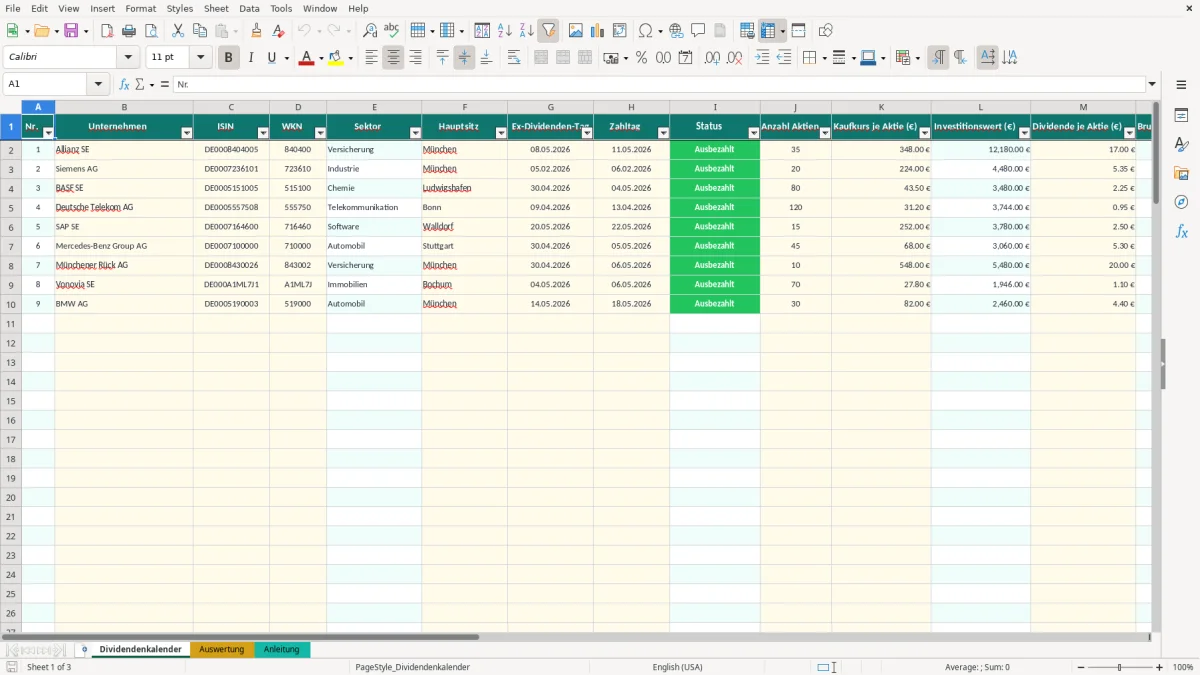Click the Print icon
Viewport: 1200px width, 675px height.
coord(129,31)
